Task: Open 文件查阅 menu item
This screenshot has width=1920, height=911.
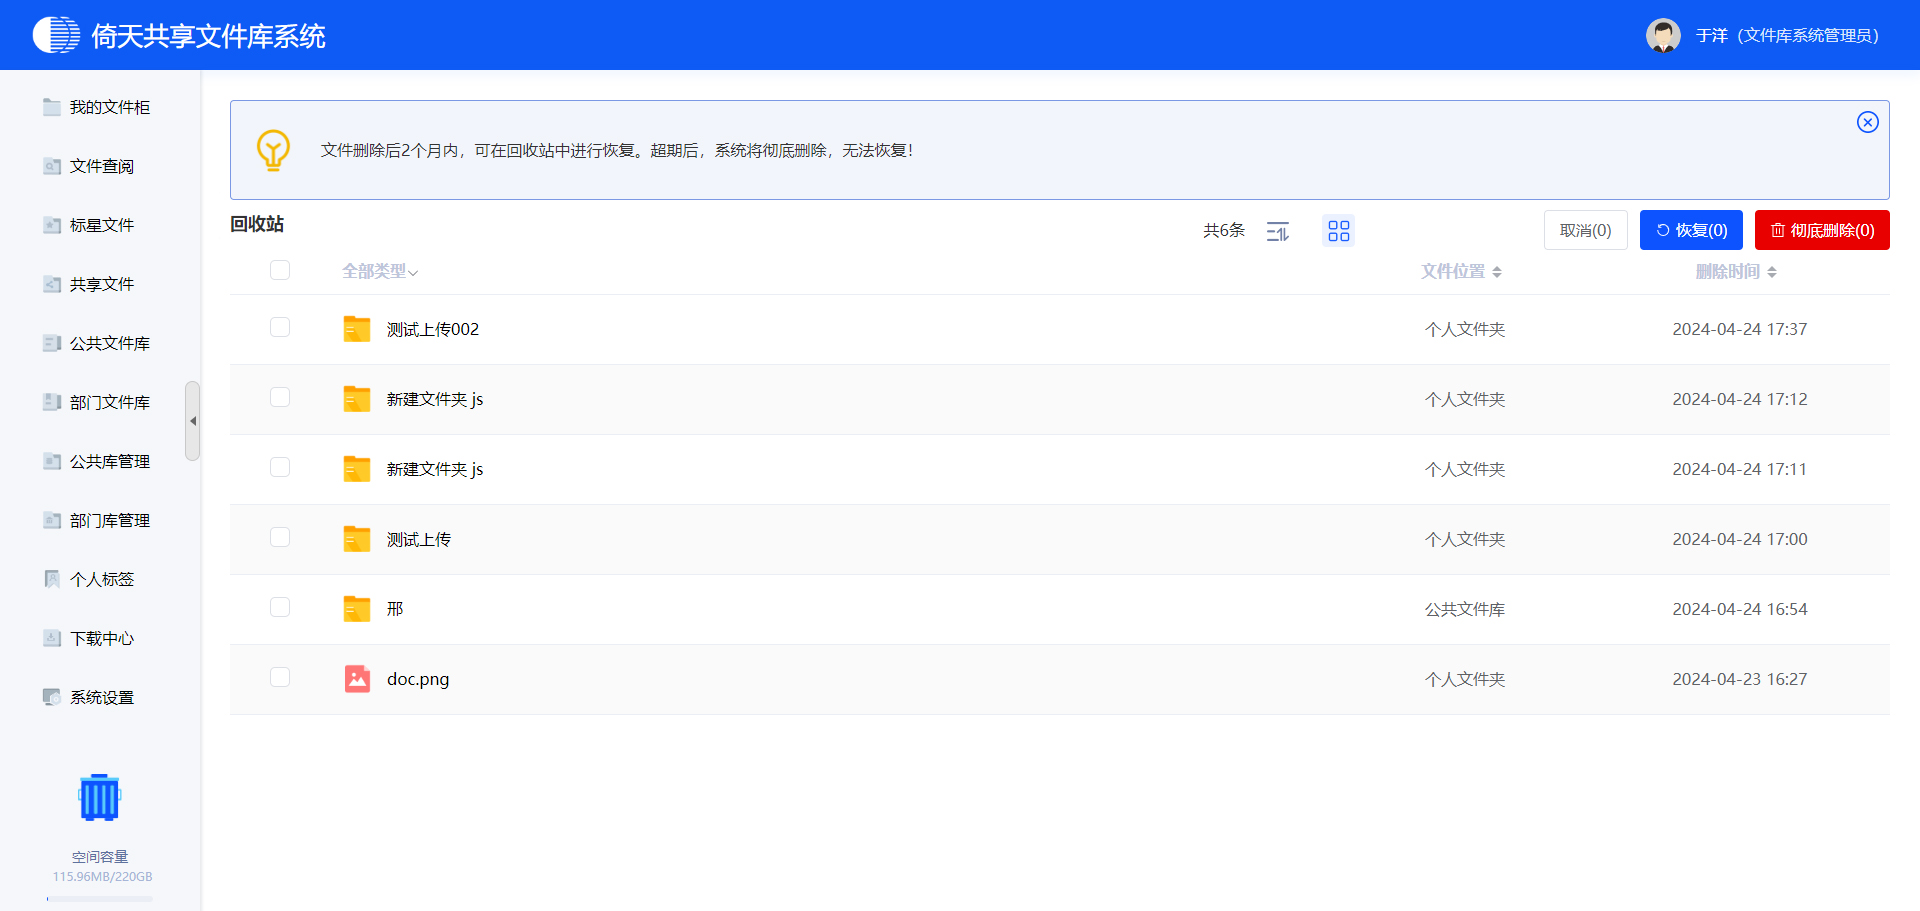Action: pos(100,166)
